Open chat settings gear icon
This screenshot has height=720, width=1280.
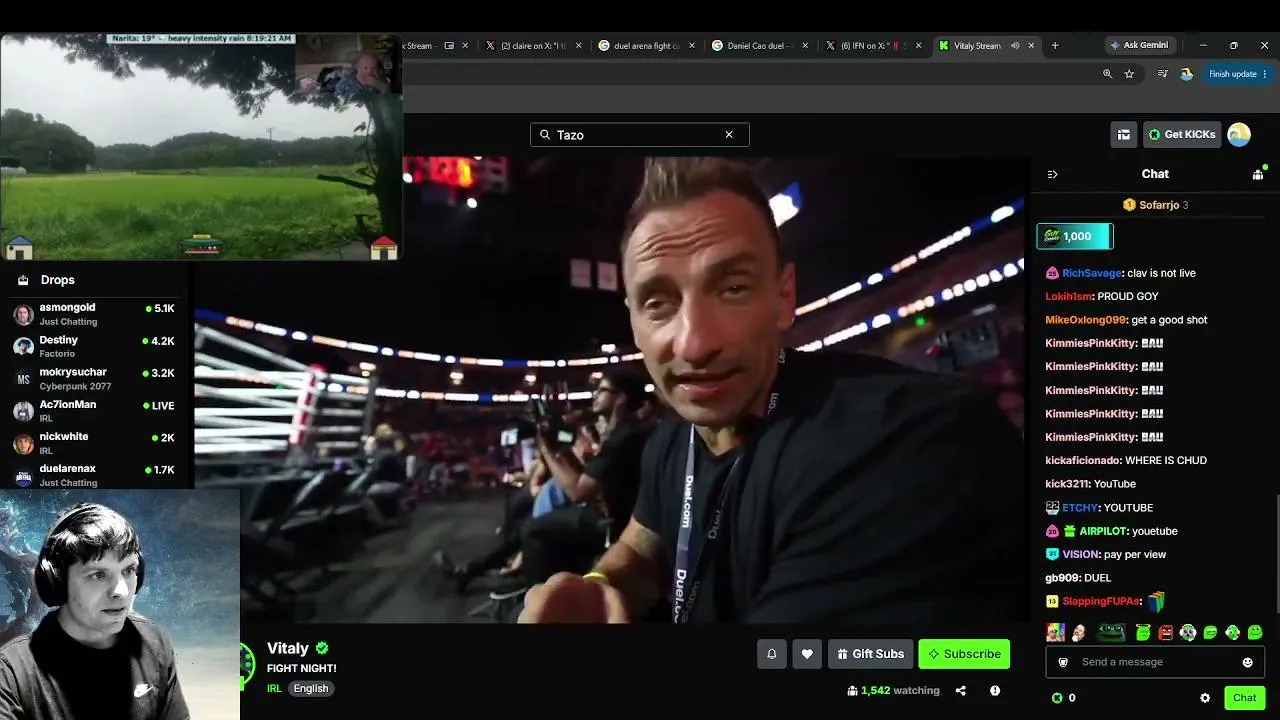pyautogui.click(x=1205, y=698)
